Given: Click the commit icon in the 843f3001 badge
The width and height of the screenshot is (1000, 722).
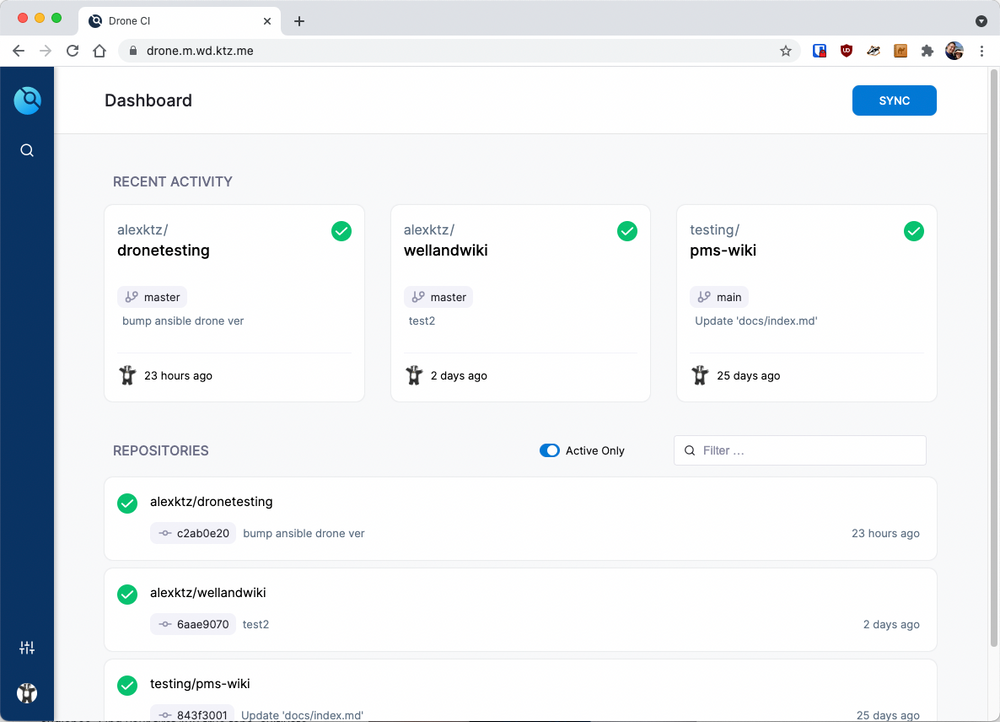Looking at the screenshot, I should (x=163, y=715).
